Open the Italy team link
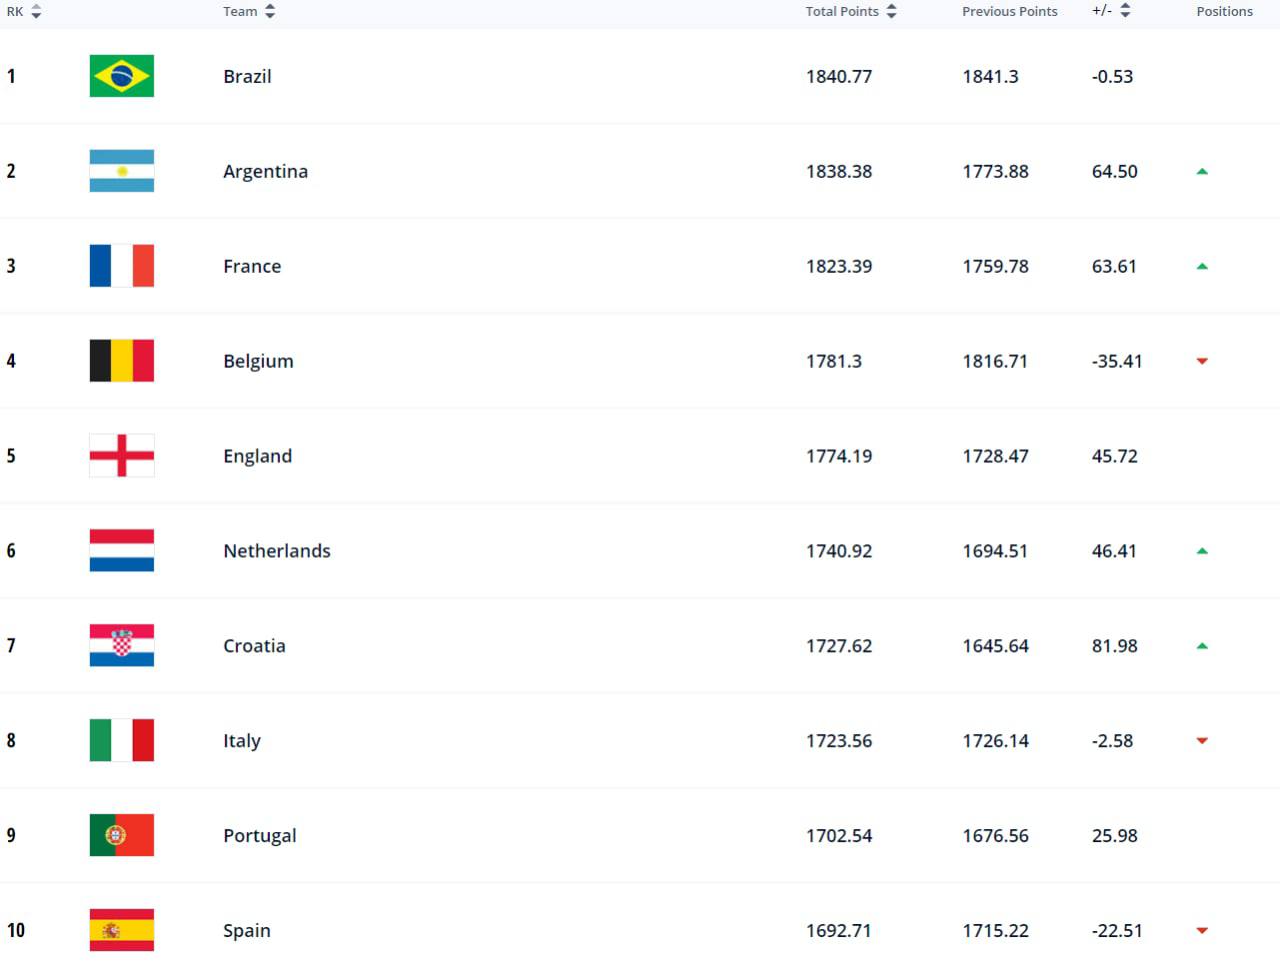Image resolution: width=1280 pixels, height=962 pixels. pyautogui.click(x=242, y=741)
